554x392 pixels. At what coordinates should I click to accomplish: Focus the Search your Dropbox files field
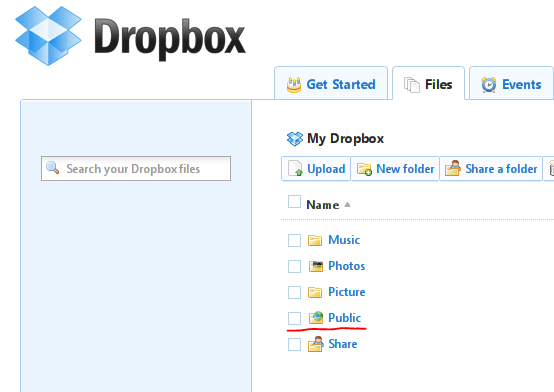(136, 169)
